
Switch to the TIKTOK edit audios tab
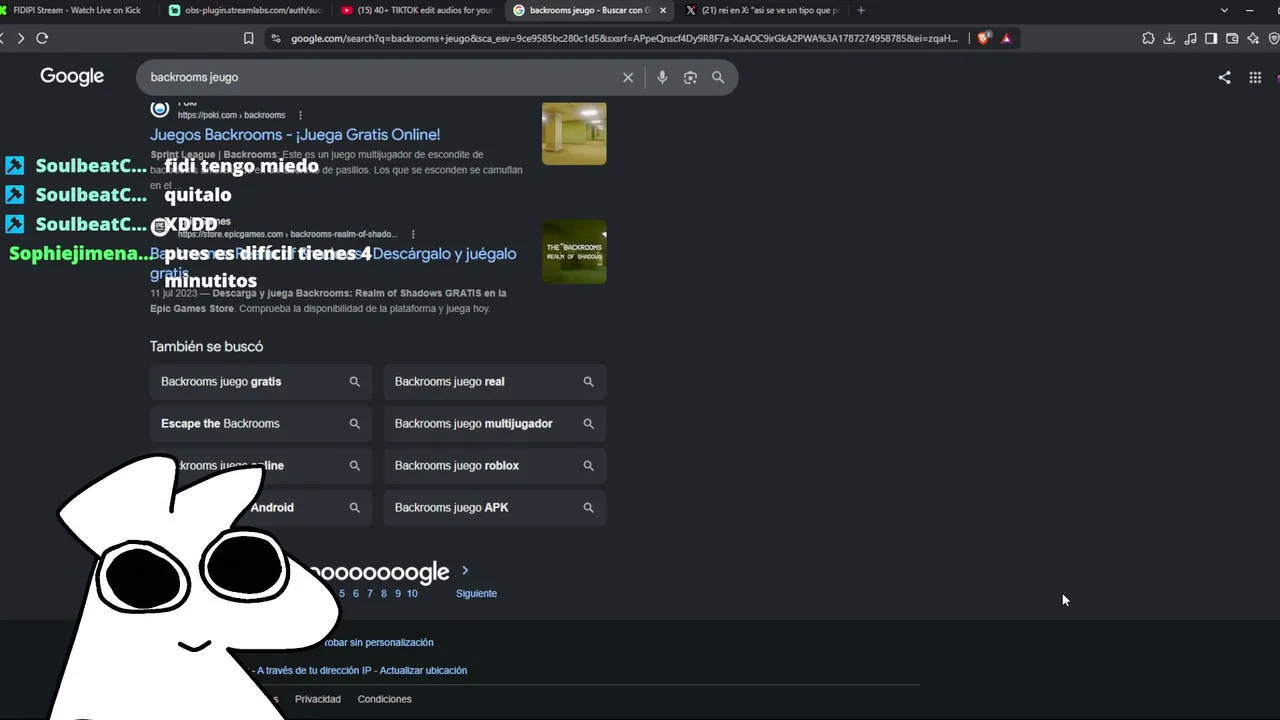(417, 10)
